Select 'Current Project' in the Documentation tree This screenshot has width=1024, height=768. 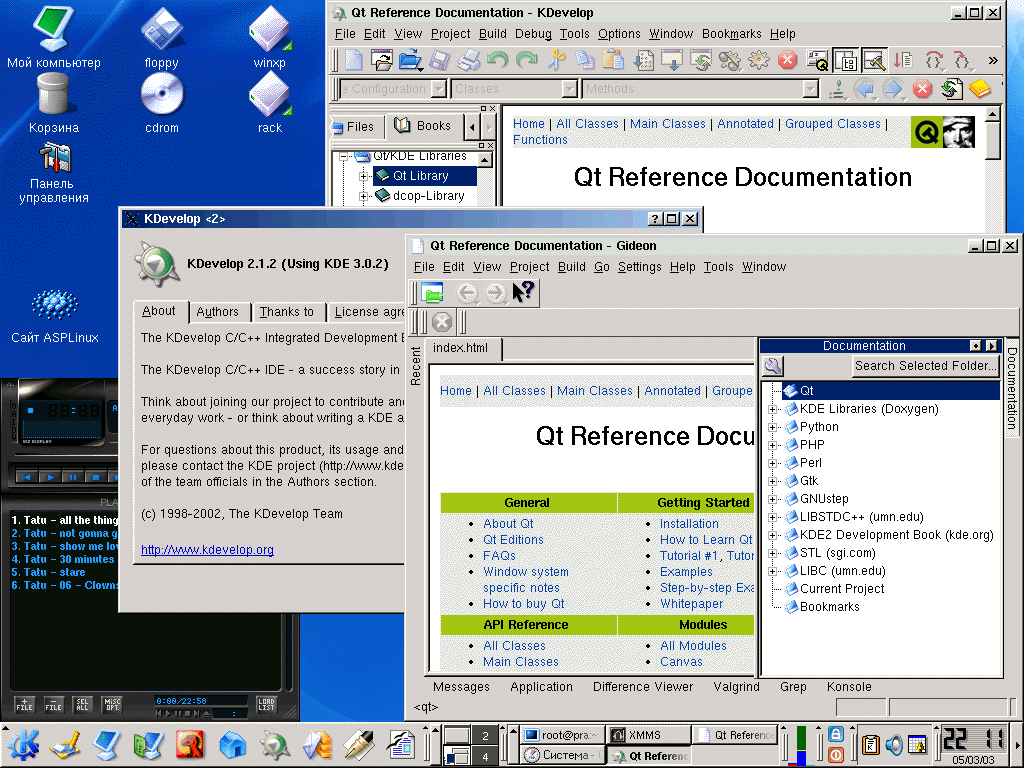click(842, 589)
